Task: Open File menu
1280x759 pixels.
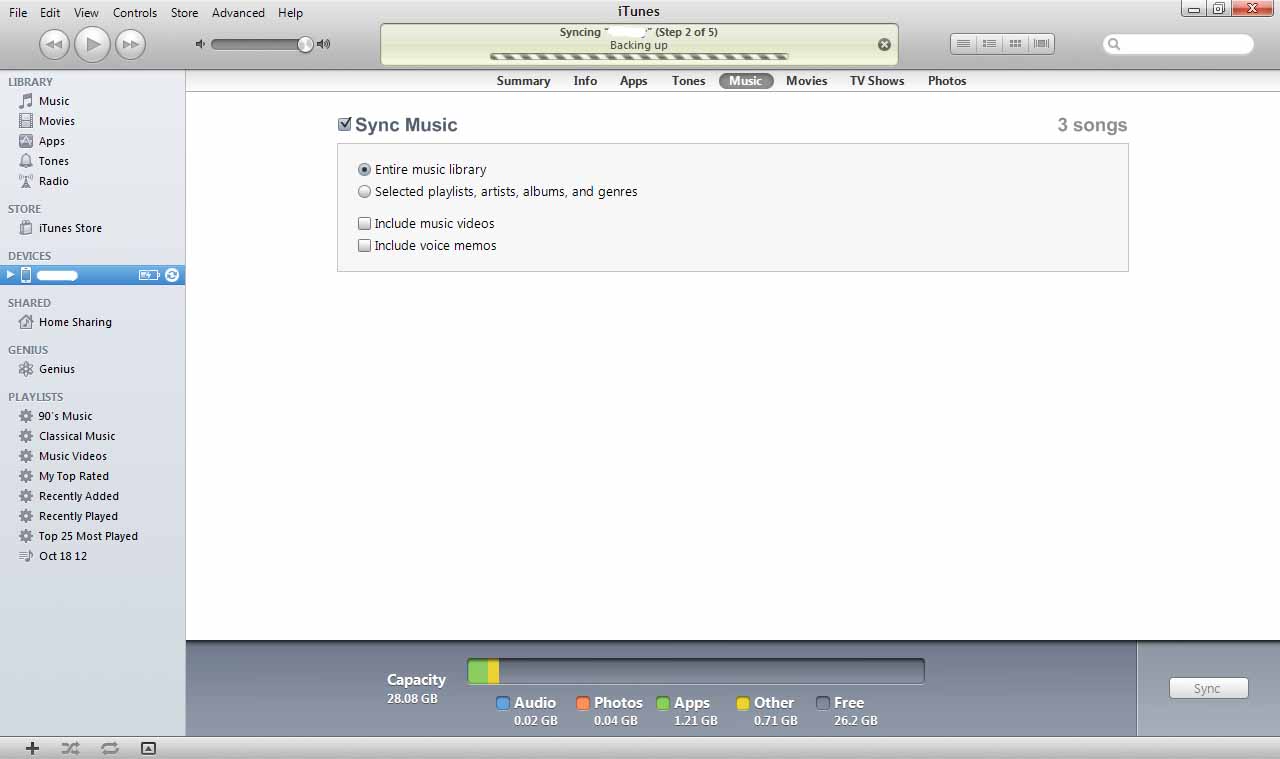Action: (18, 13)
